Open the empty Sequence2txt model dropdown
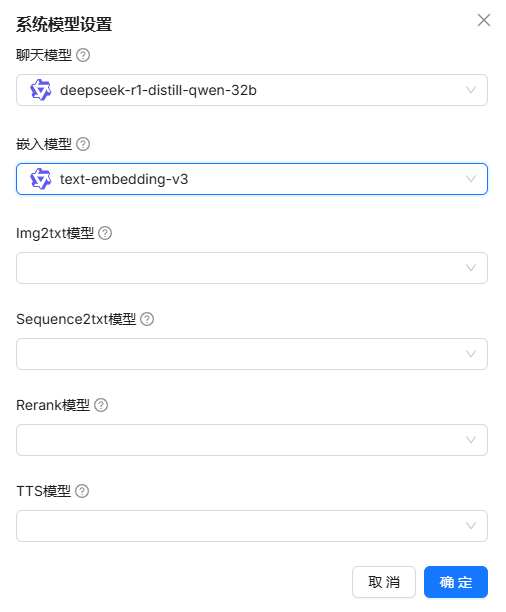 (x=252, y=354)
